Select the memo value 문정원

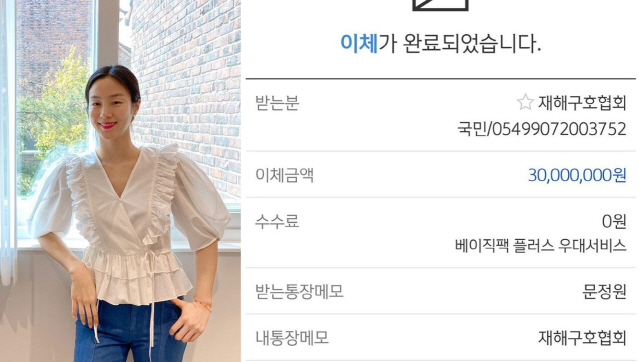click(x=604, y=292)
